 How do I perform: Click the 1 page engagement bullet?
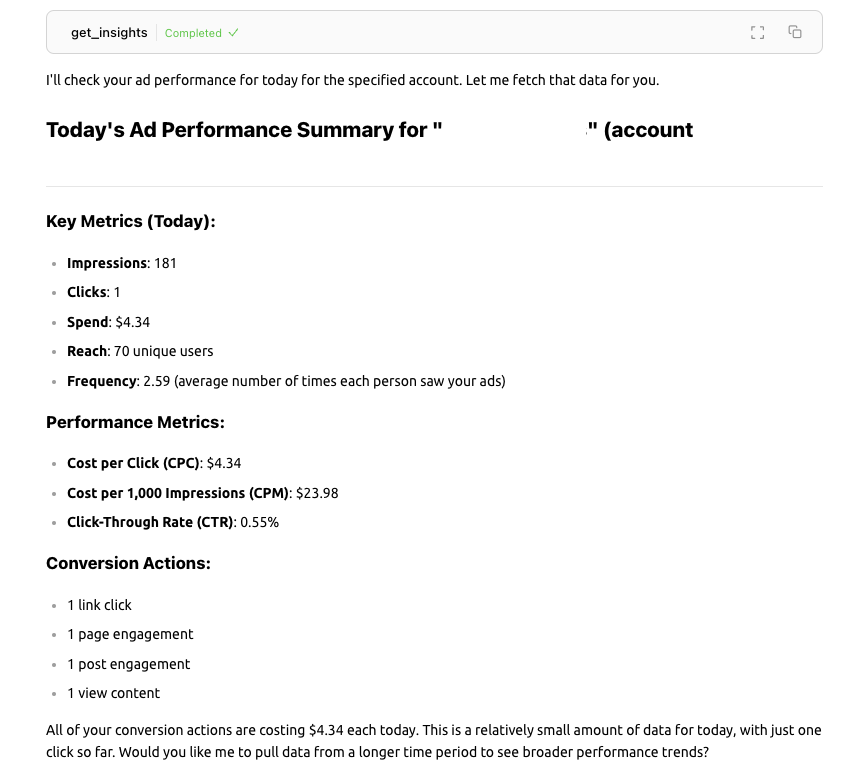[x=130, y=634]
